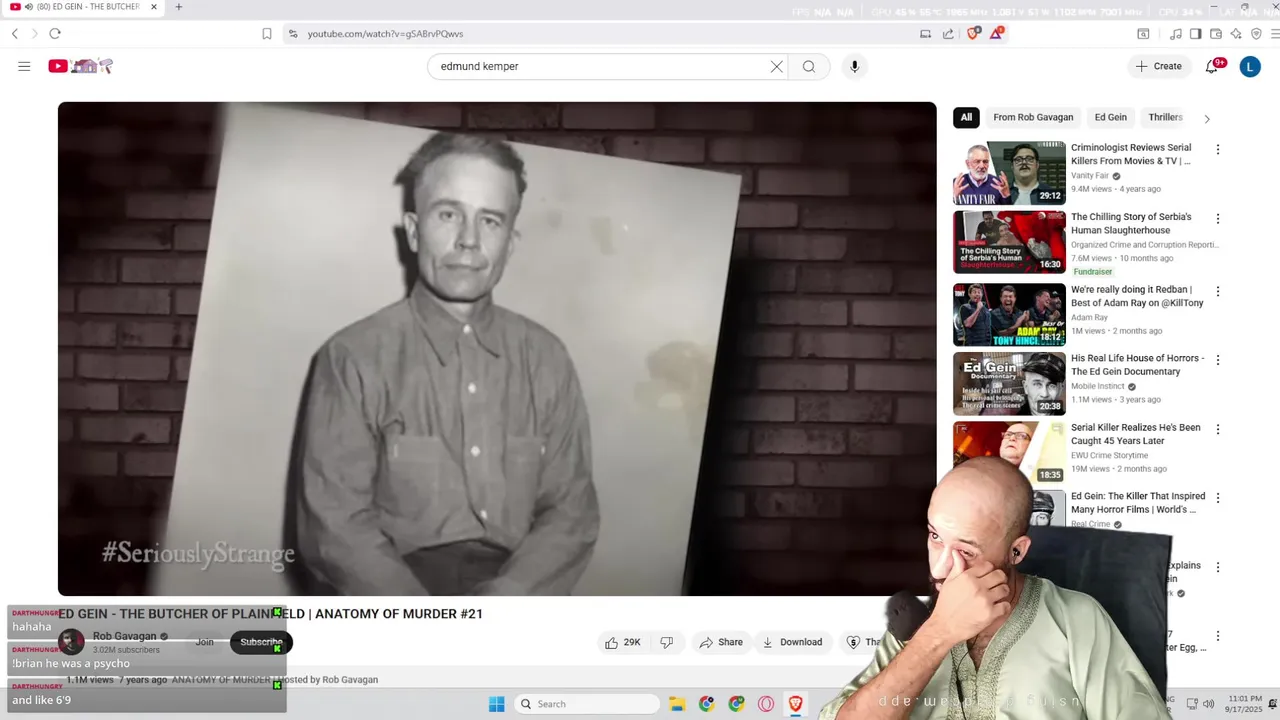Open Brave Shields lion icon

click(x=973, y=33)
